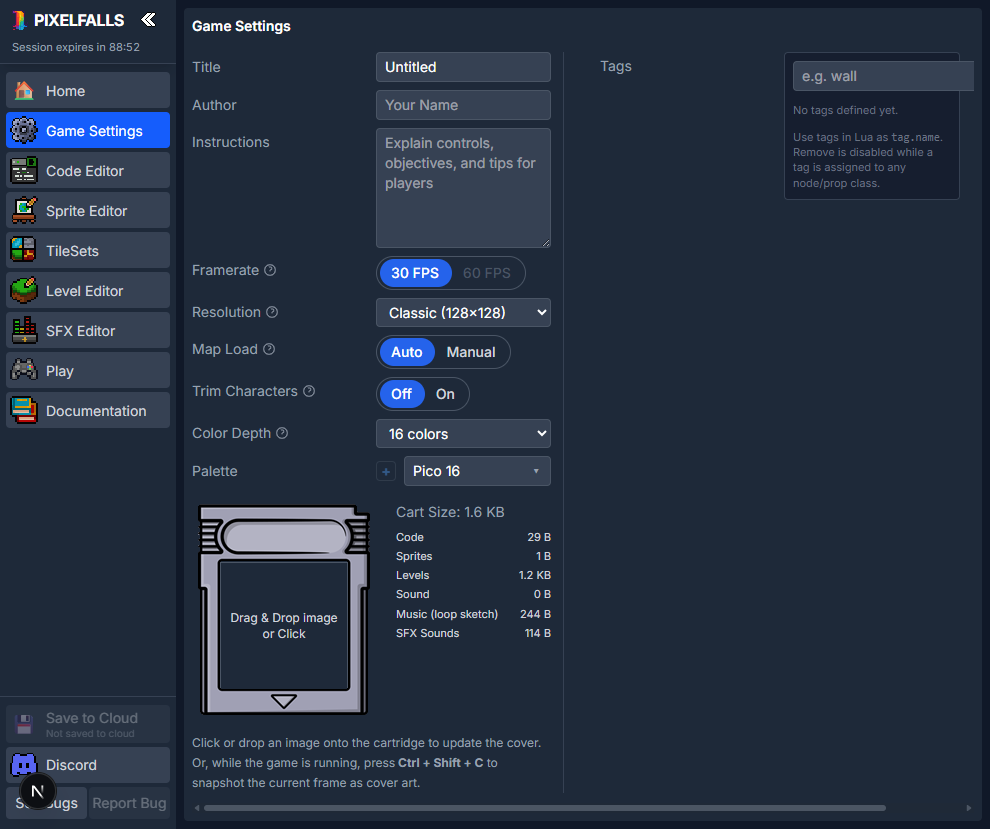Image resolution: width=990 pixels, height=829 pixels.
Task: Click the Code Editor icon
Action: 24,170
